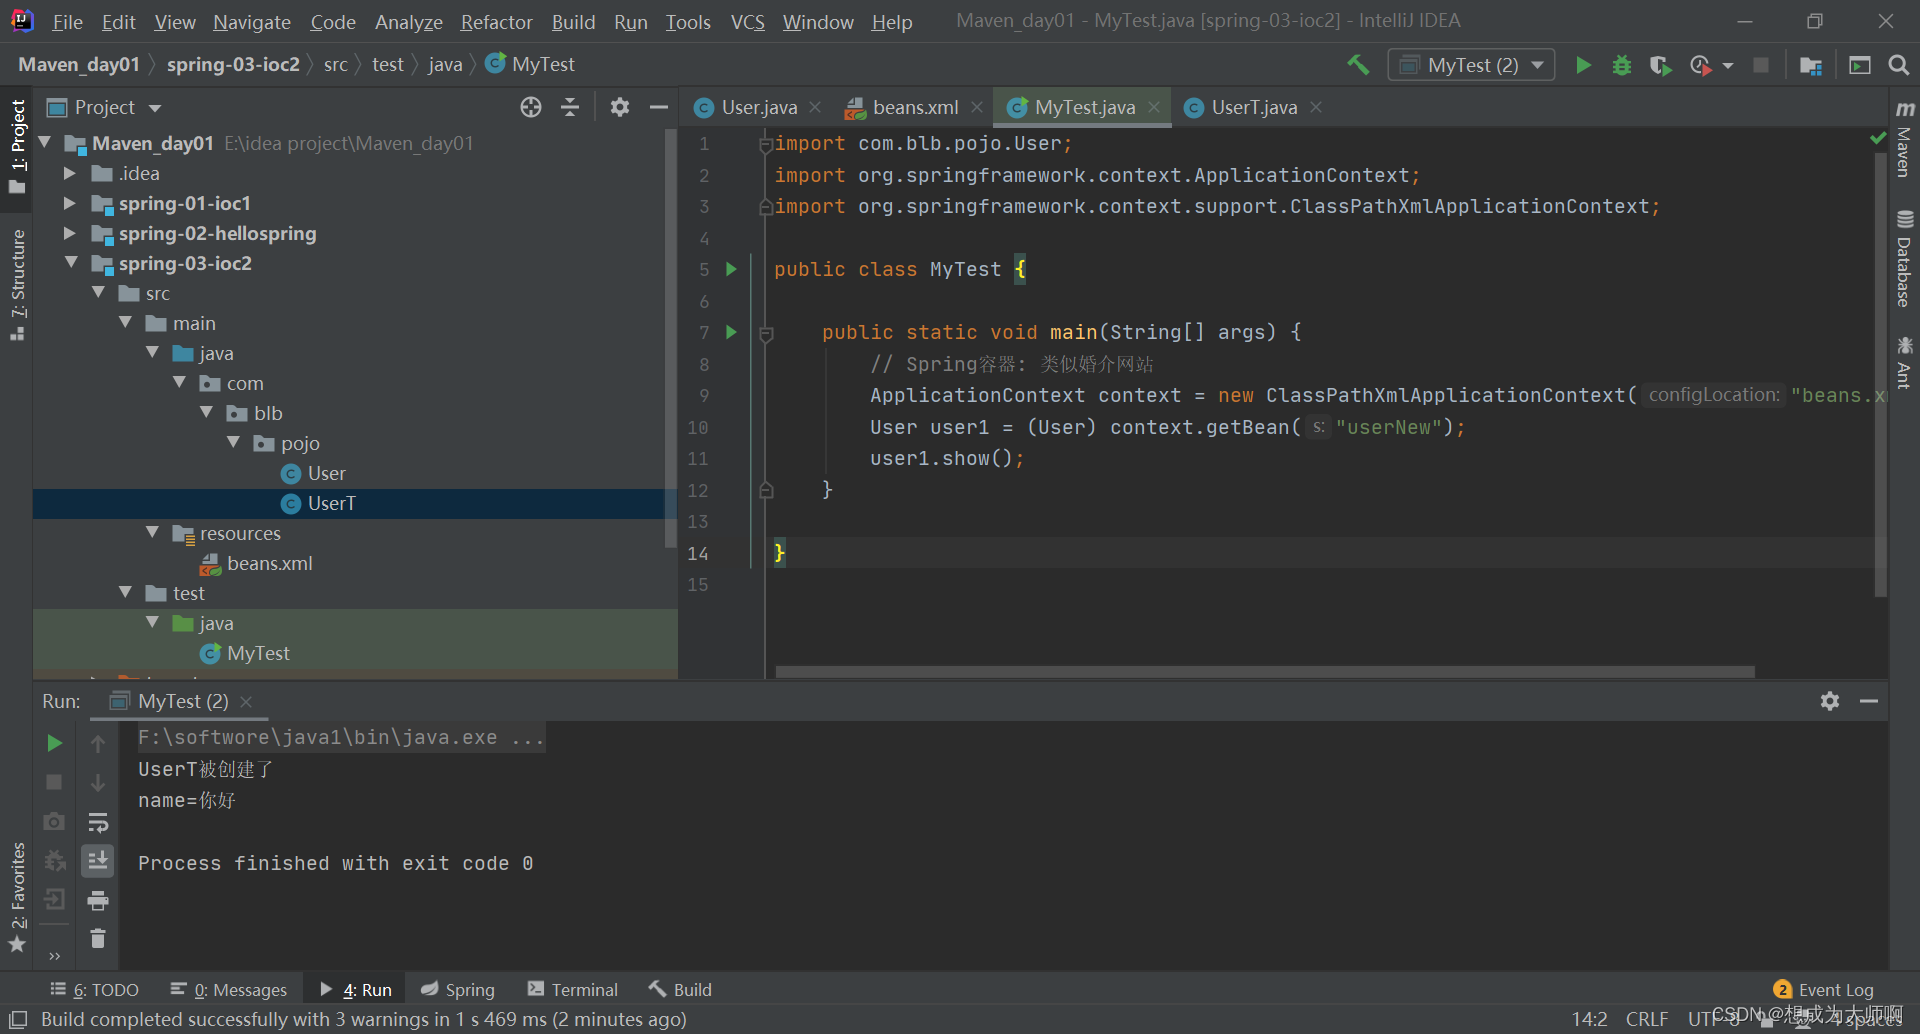Toggle the 1: Project side tab

(x=17, y=147)
